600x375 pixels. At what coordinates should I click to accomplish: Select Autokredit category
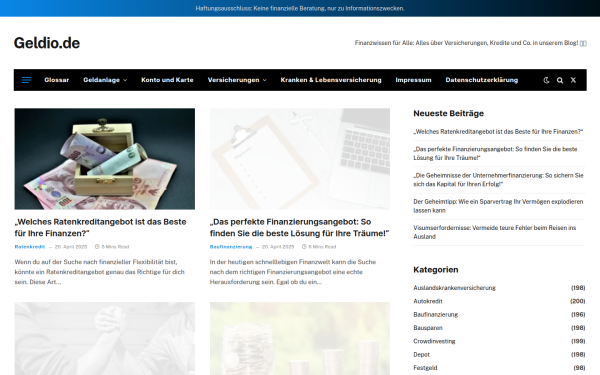point(428,301)
